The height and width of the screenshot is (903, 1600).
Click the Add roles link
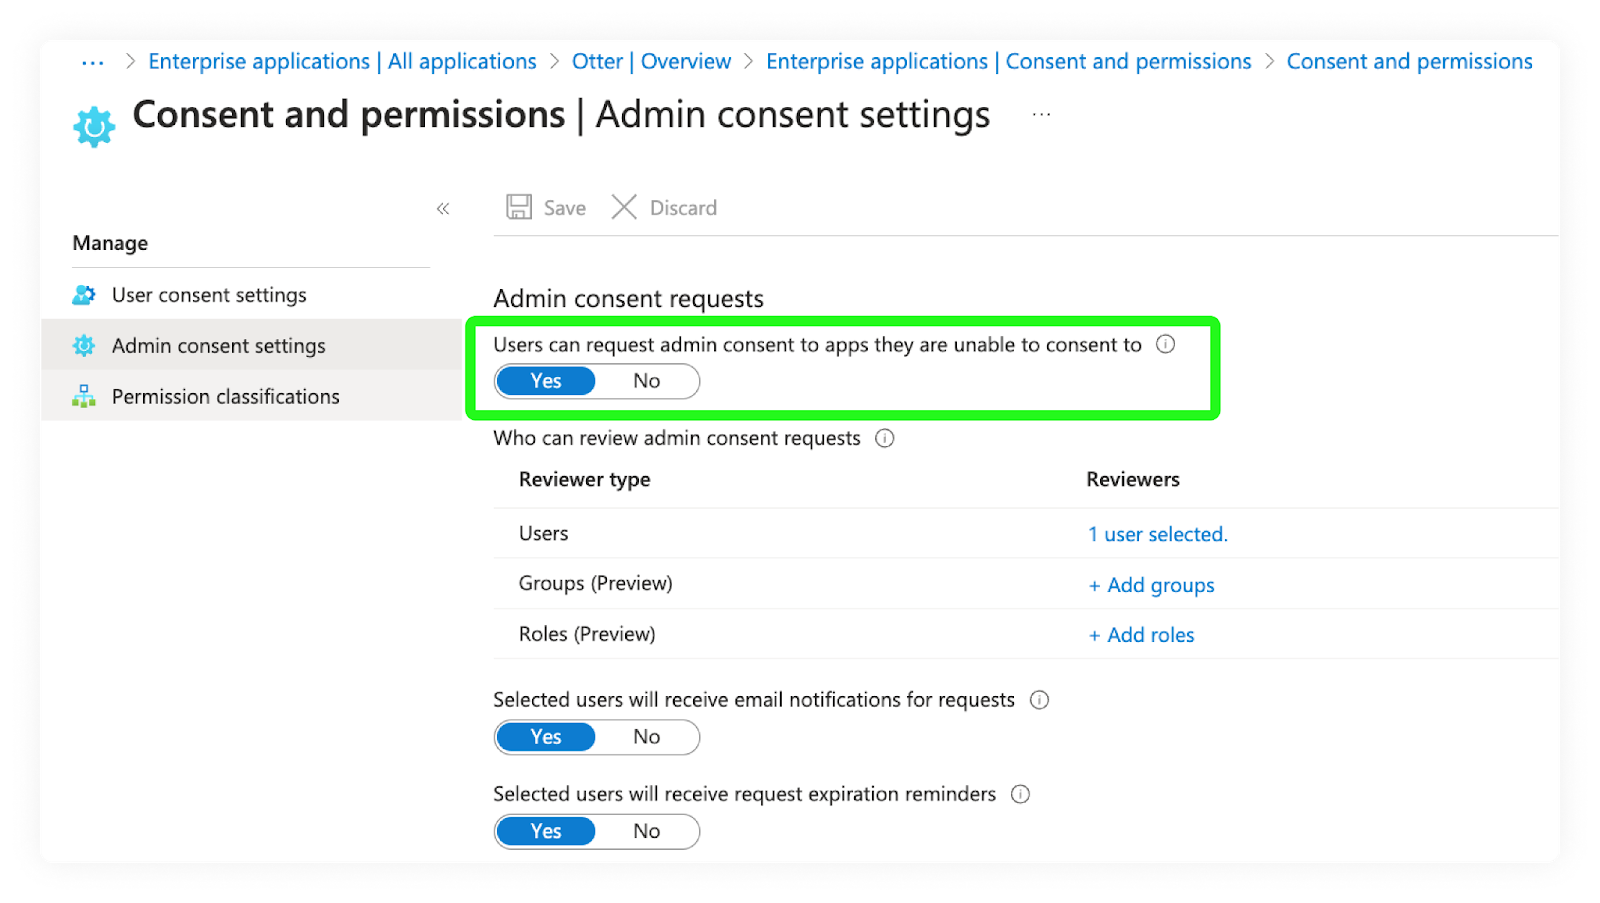[x=1141, y=635]
